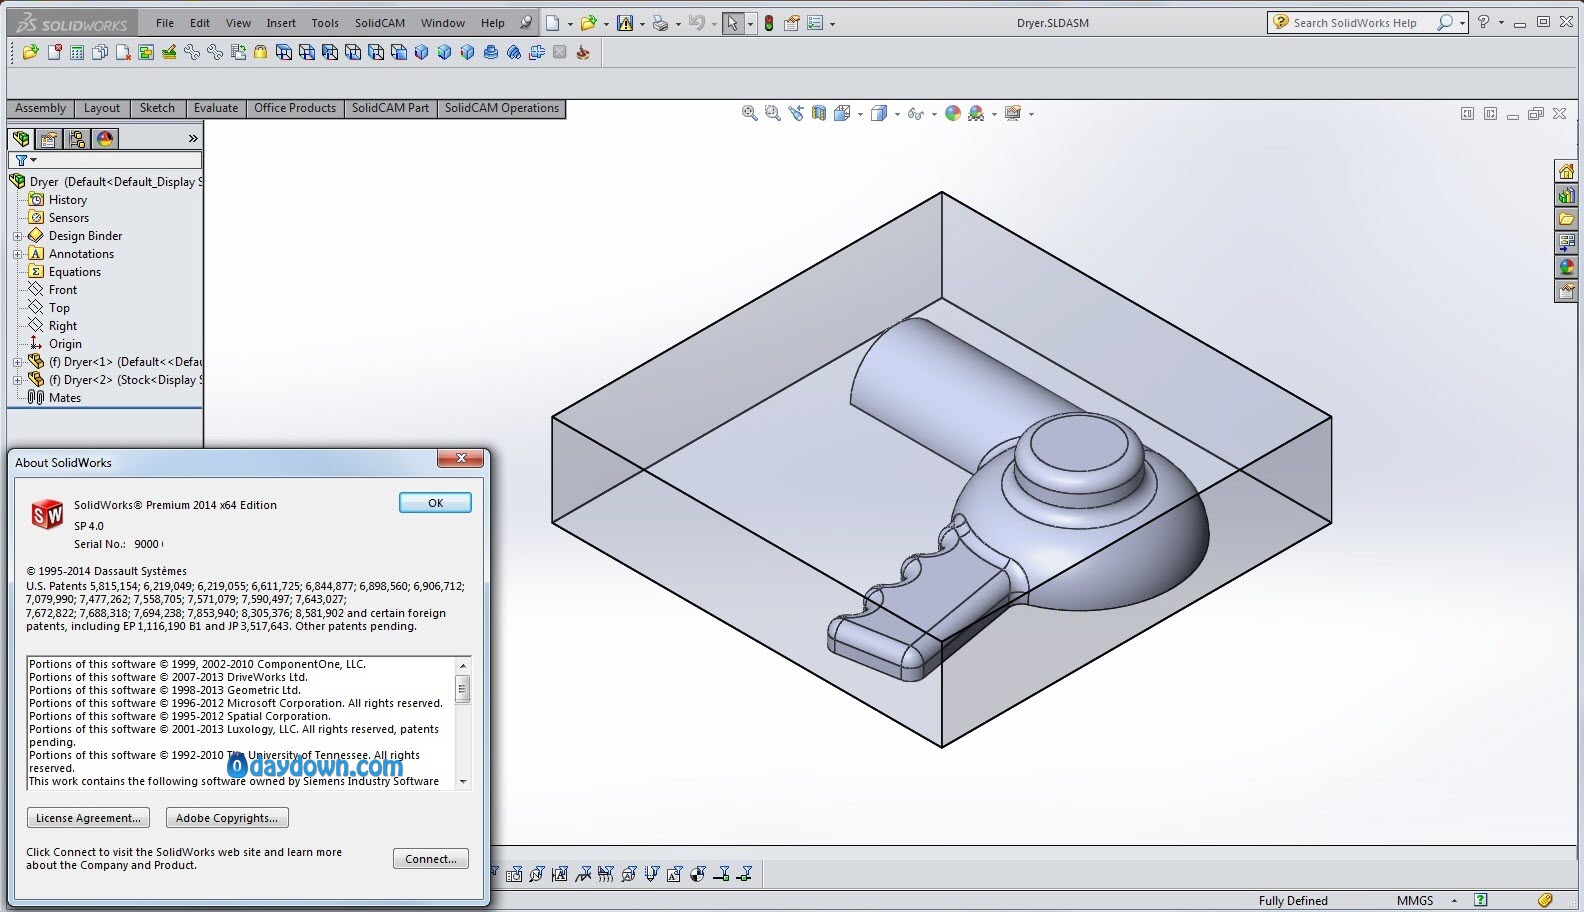This screenshot has width=1584, height=912.
Task: Click the copyright list scrollbar thumb
Action: coord(462,689)
